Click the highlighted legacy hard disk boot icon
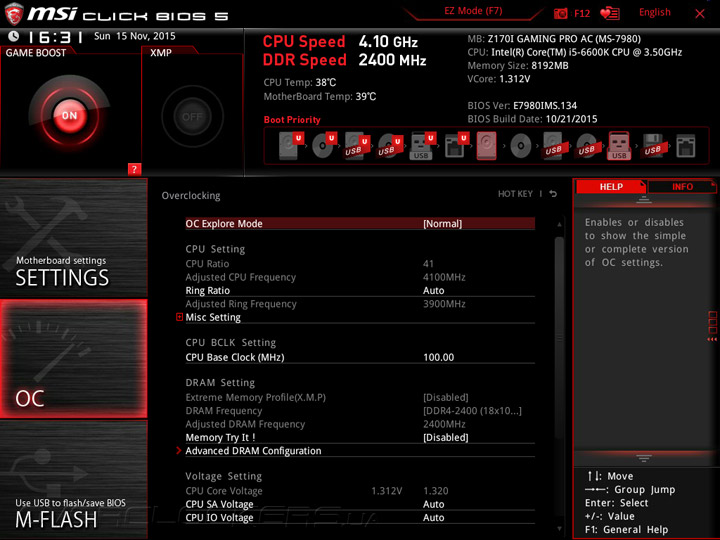The width and height of the screenshot is (720, 540). (x=486, y=146)
